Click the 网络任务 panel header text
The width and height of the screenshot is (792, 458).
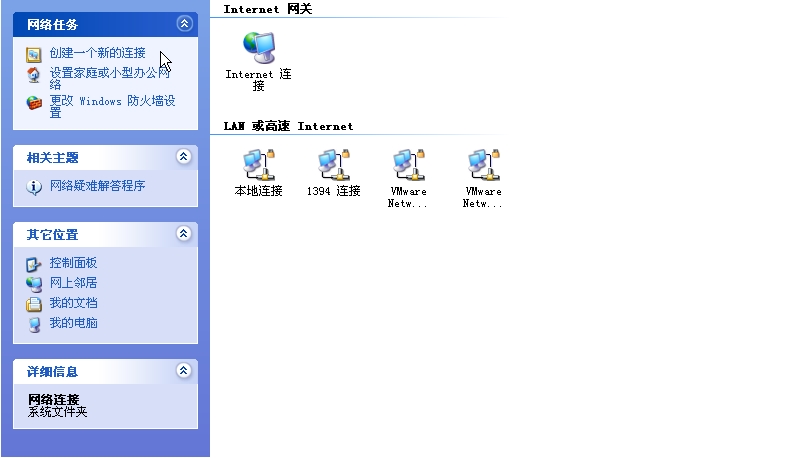[x=53, y=25]
